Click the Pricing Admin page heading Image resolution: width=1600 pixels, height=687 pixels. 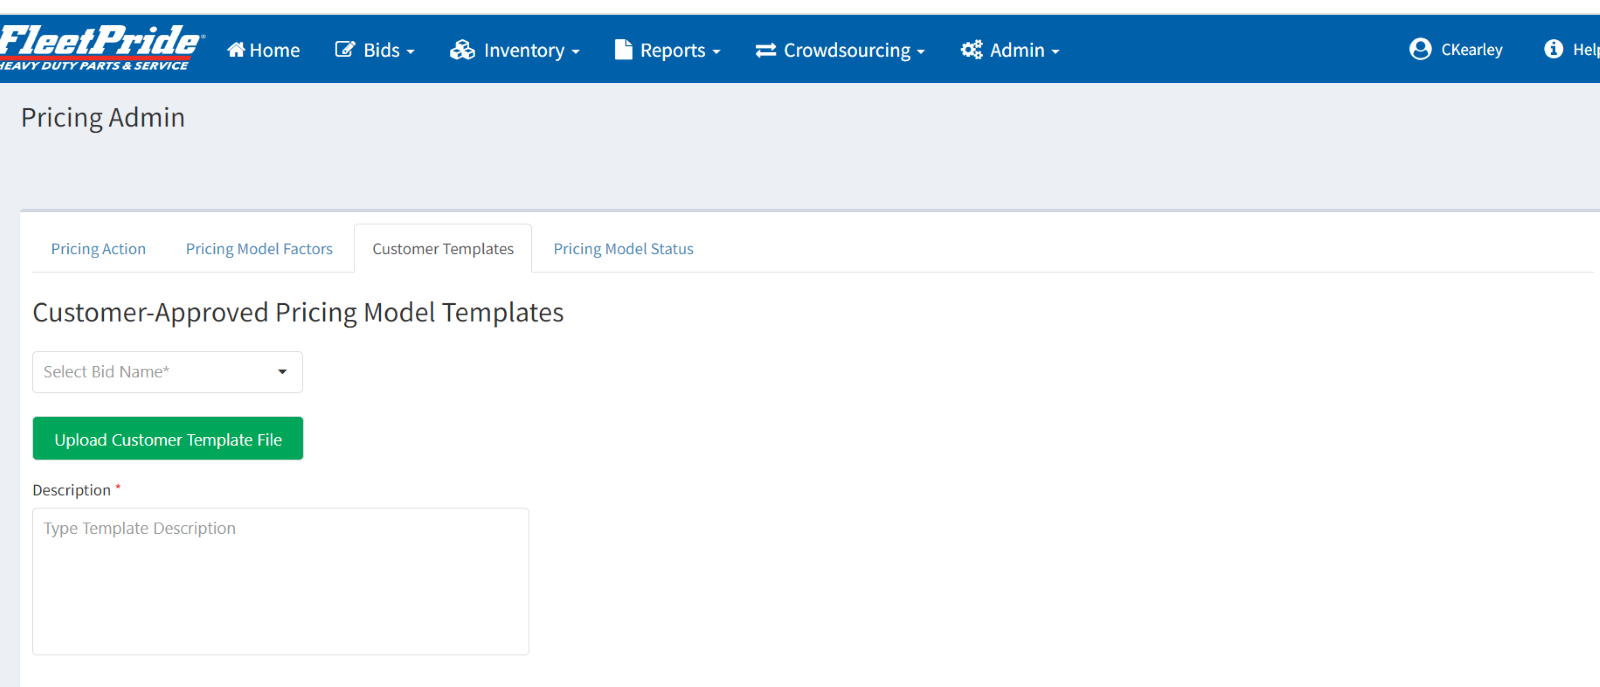coord(103,118)
